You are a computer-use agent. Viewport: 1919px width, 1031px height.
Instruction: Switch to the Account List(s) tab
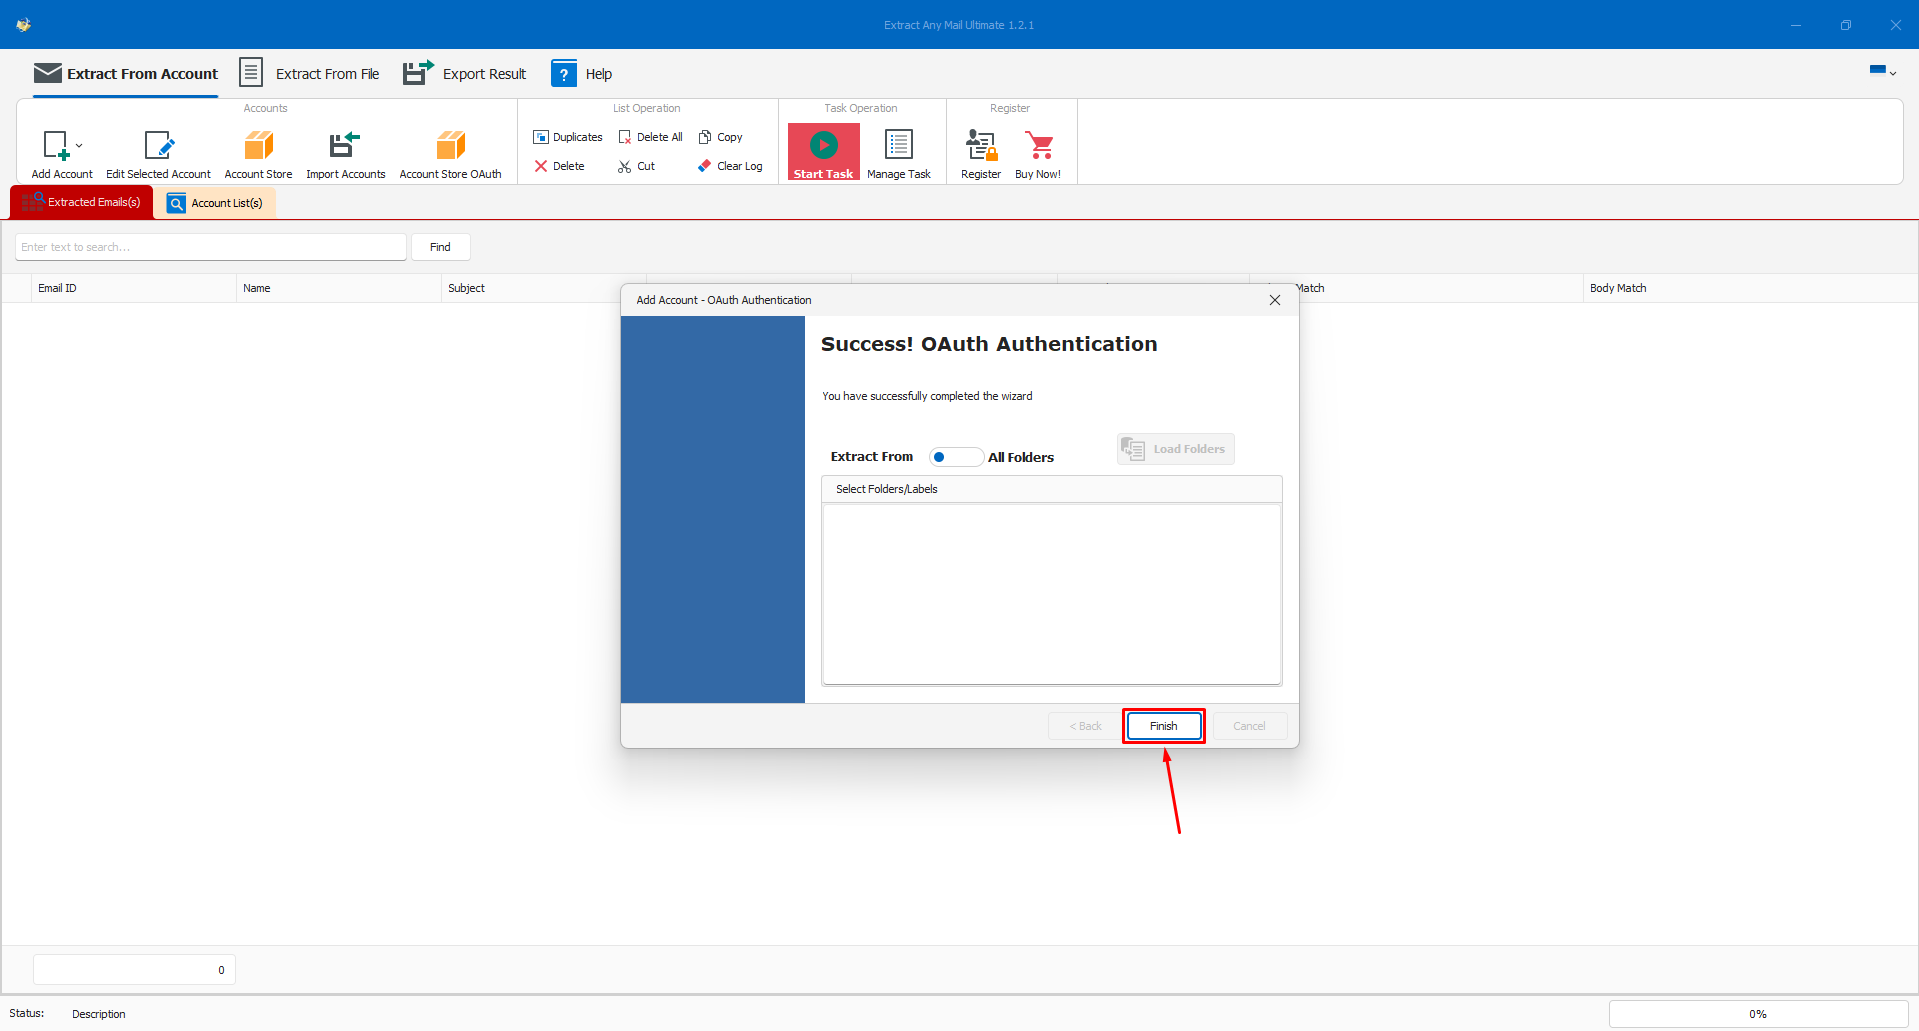click(x=215, y=202)
